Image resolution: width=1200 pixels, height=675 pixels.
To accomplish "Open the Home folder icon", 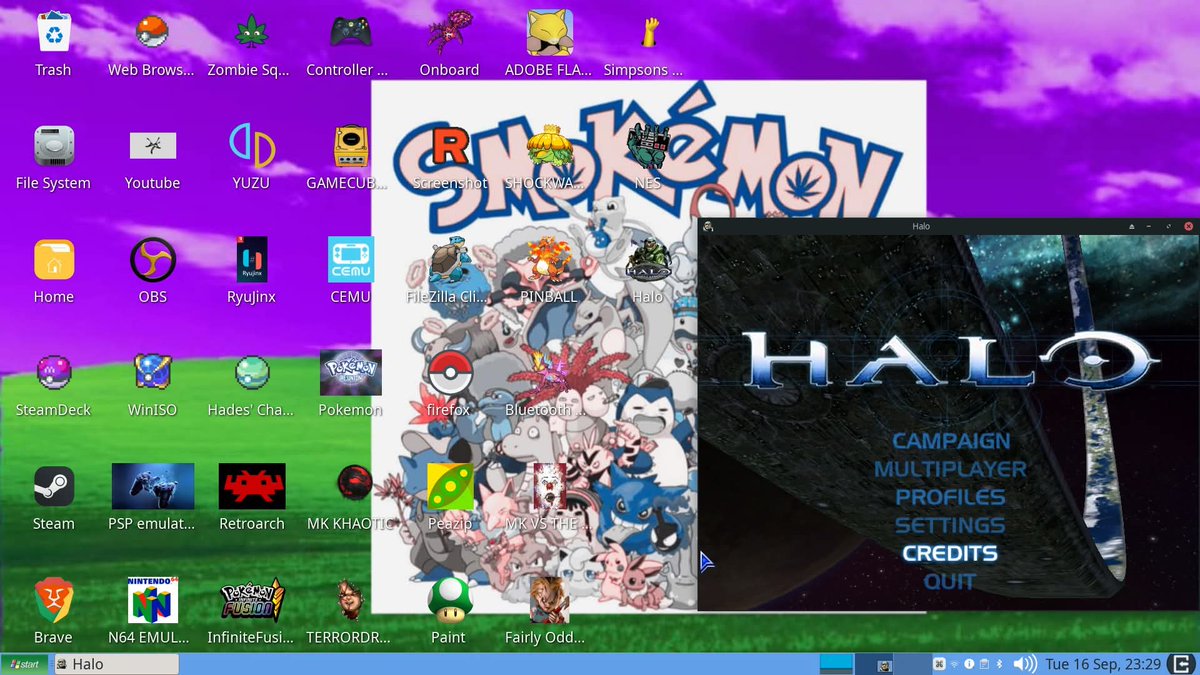I will 53,260.
